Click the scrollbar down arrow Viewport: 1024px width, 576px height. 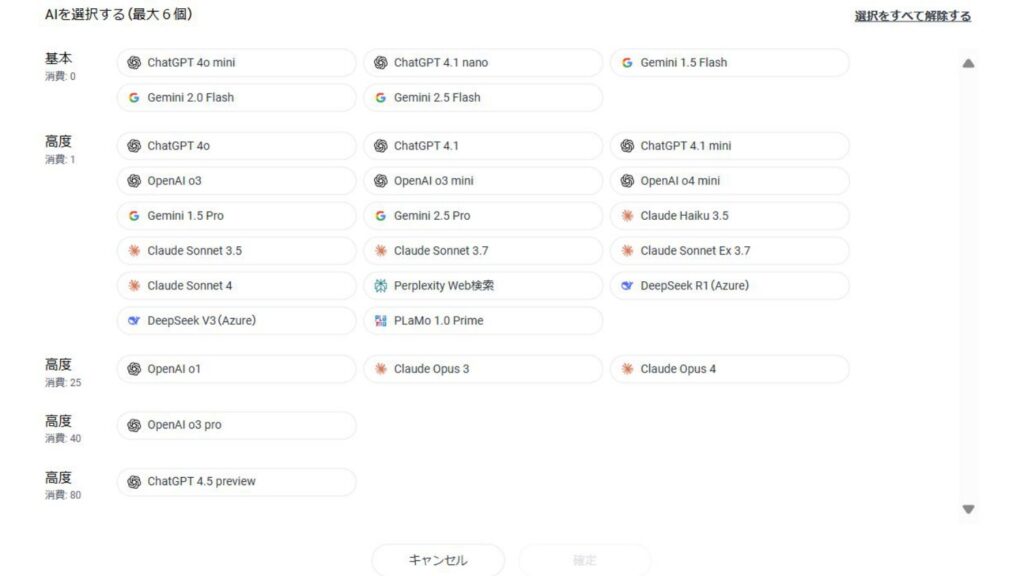(968, 509)
